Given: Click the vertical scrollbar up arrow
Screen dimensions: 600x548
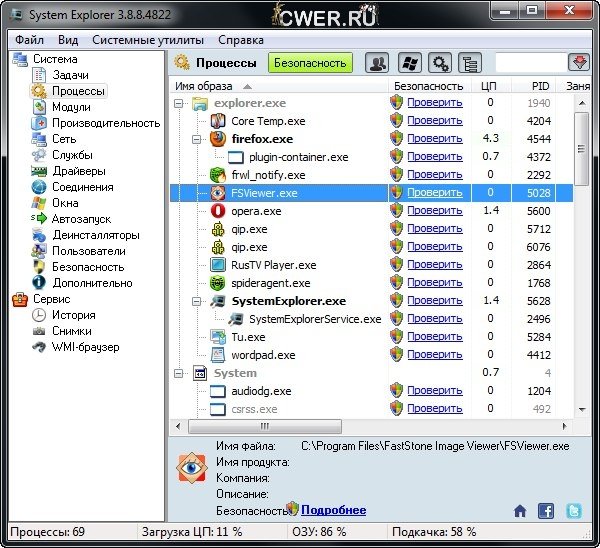Looking at the screenshot, I should point(582,103).
